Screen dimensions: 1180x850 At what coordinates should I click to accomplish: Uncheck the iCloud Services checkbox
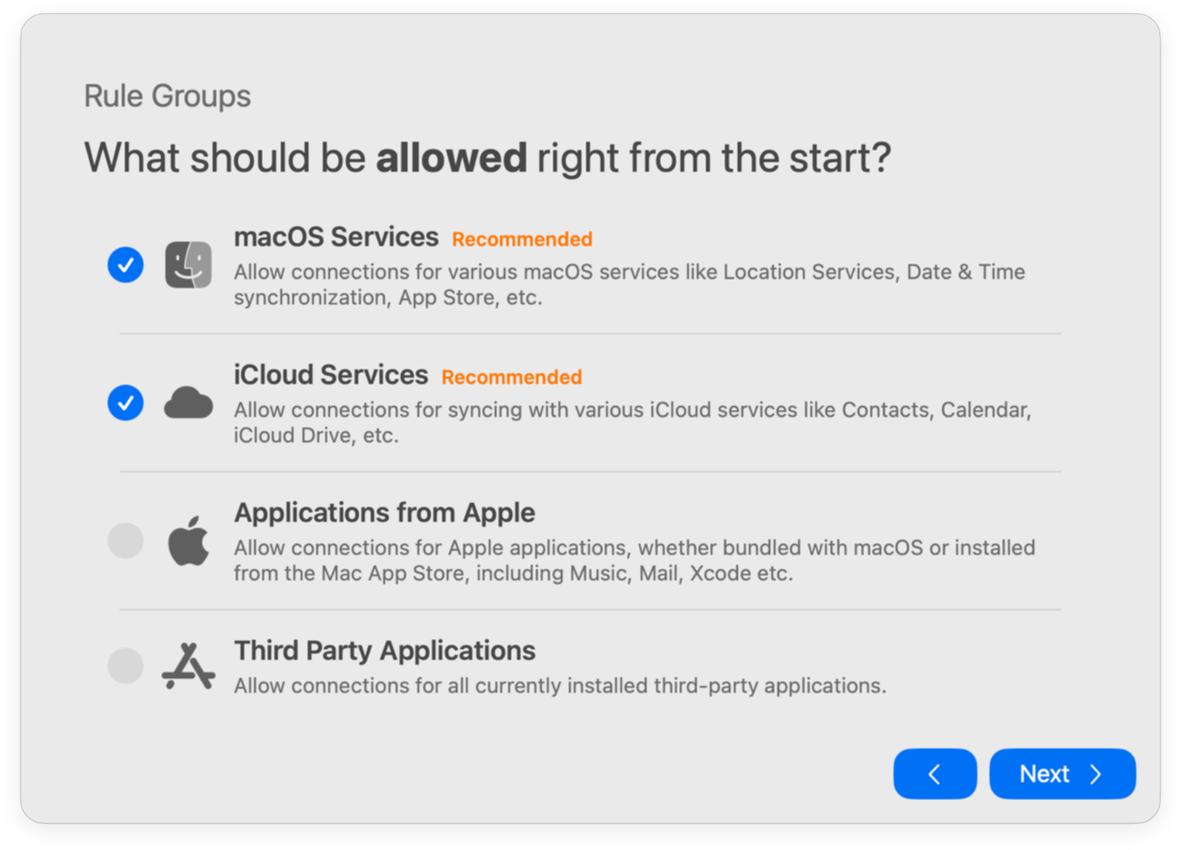pos(126,403)
